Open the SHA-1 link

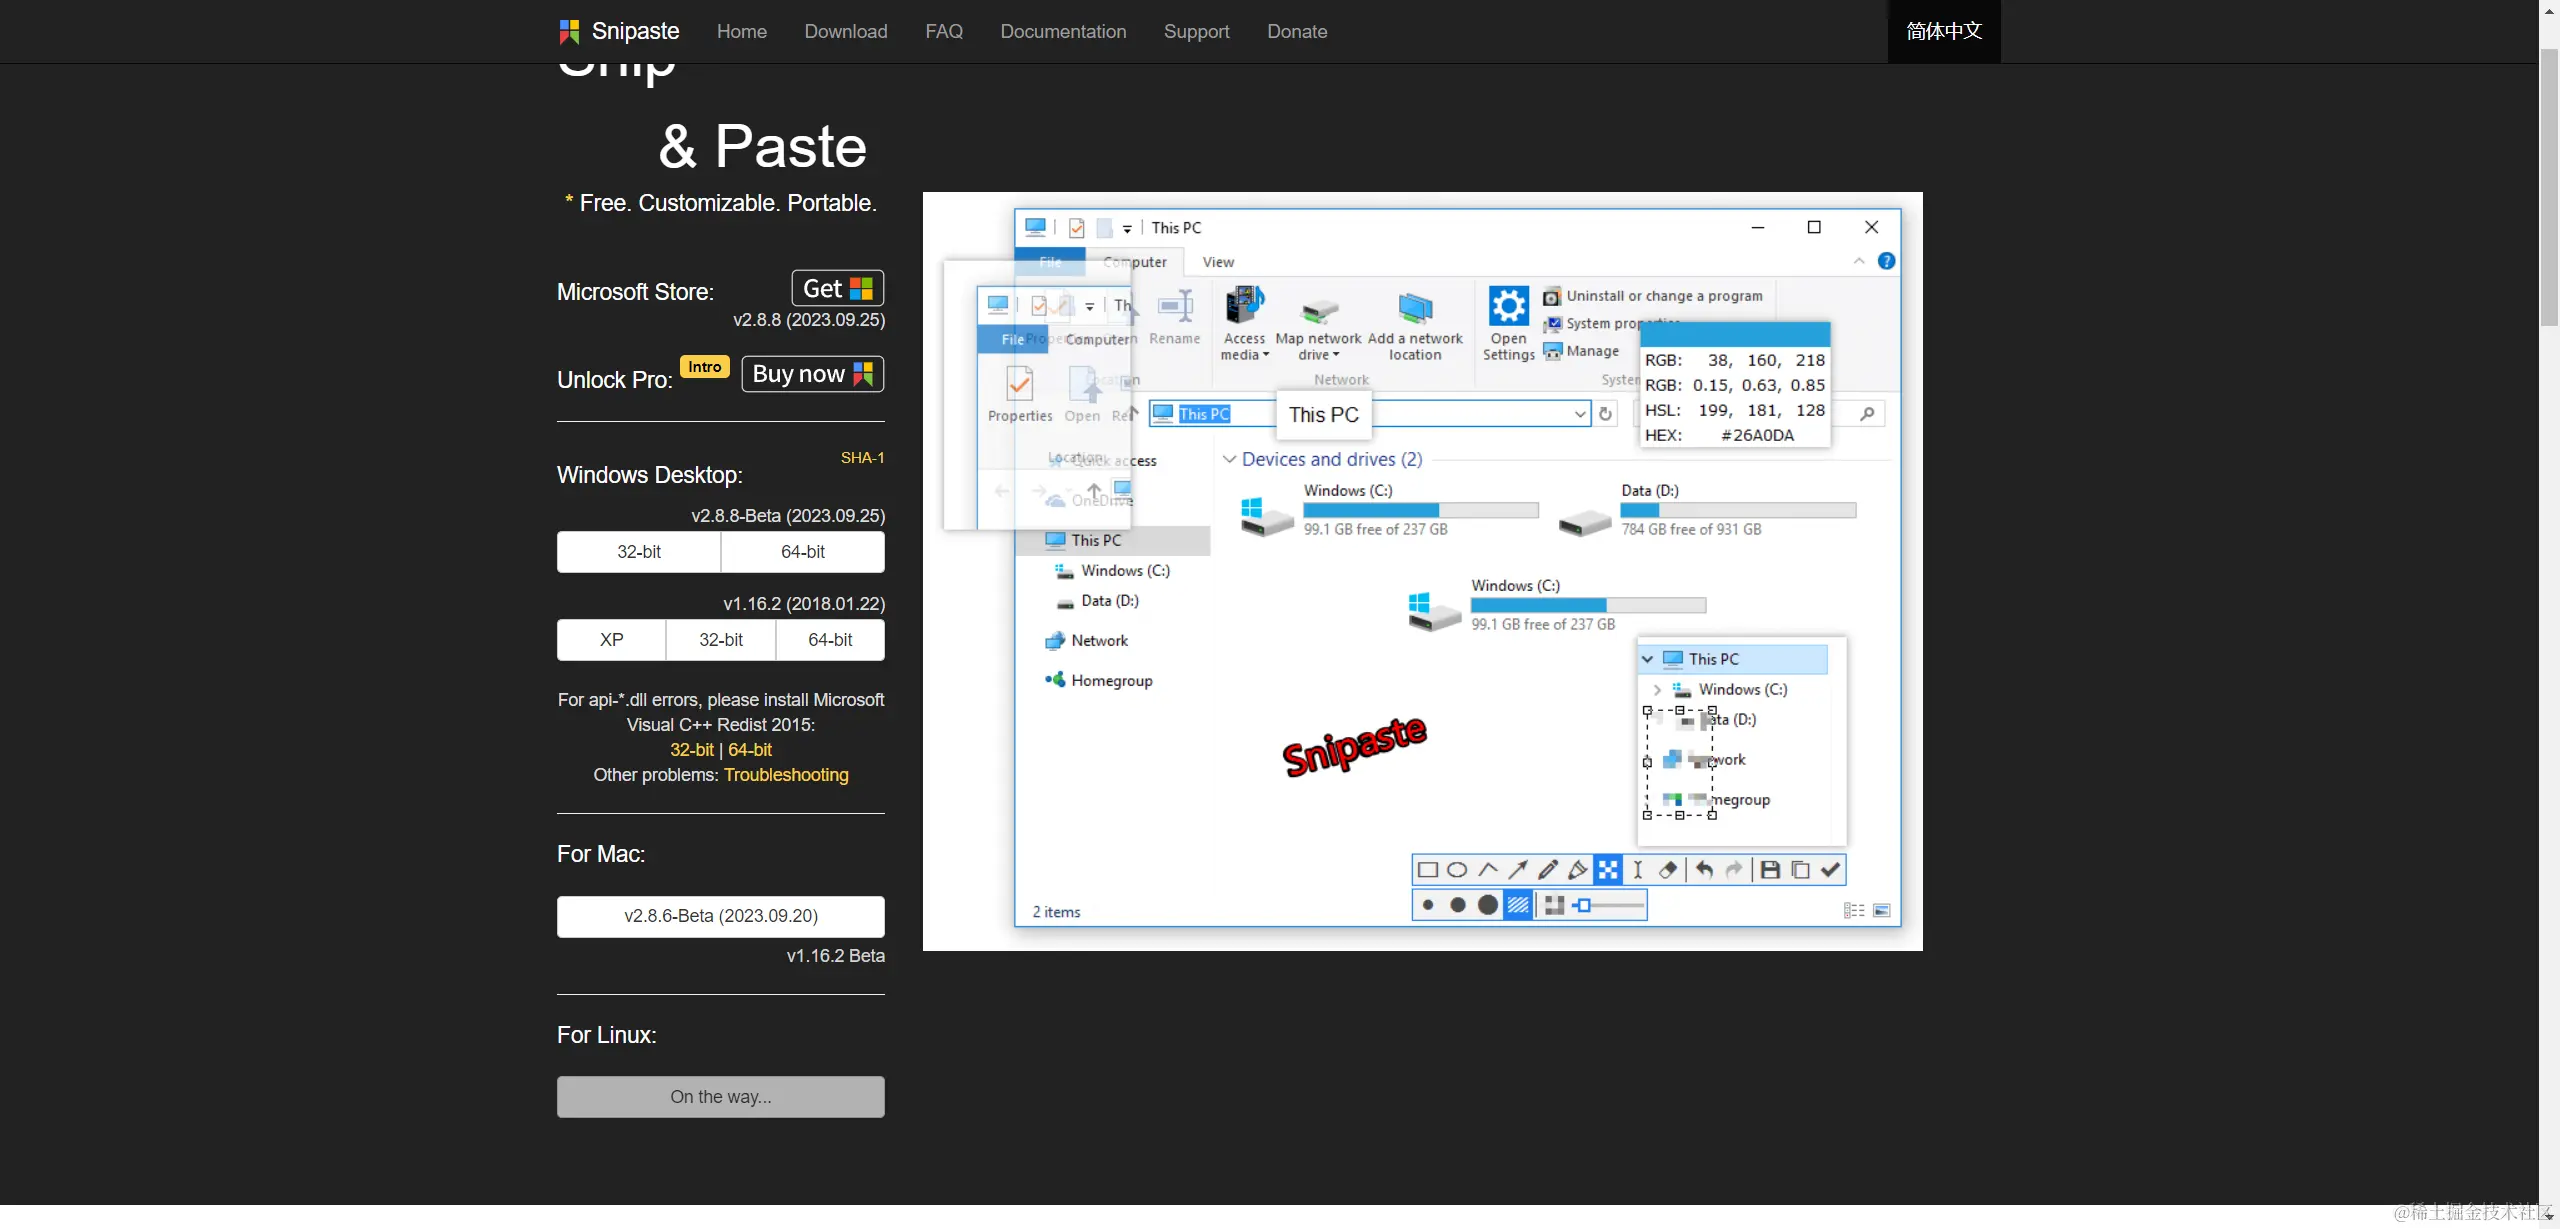tap(862, 458)
